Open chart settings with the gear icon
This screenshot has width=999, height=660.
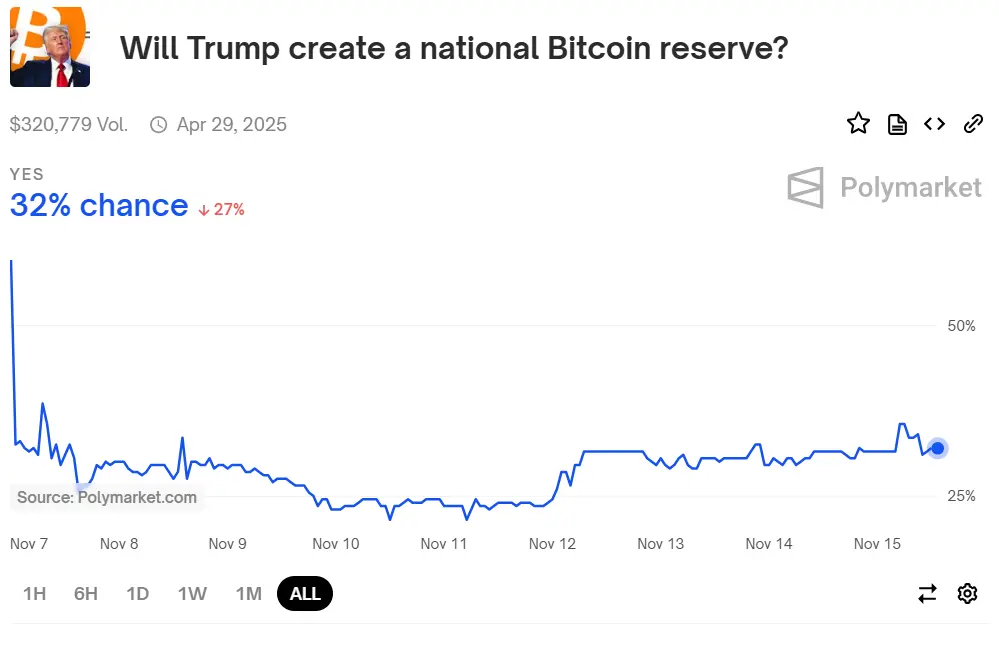point(967,593)
